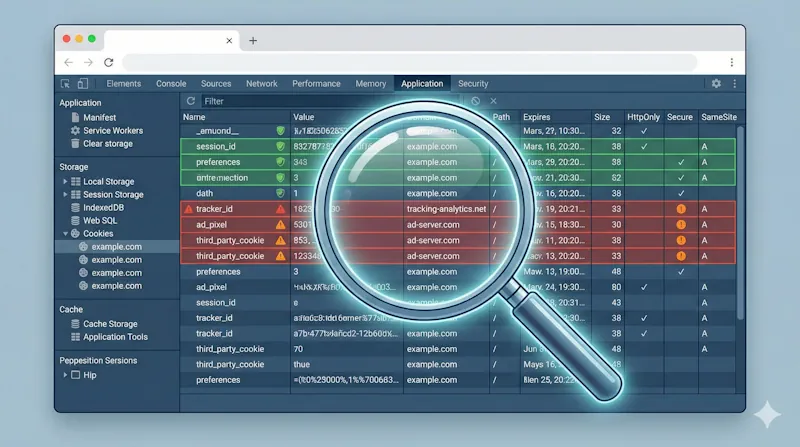Click the cookie table vertical scrollbar
The height and width of the screenshot is (447, 800).
pyautogui.click(x=740, y=224)
